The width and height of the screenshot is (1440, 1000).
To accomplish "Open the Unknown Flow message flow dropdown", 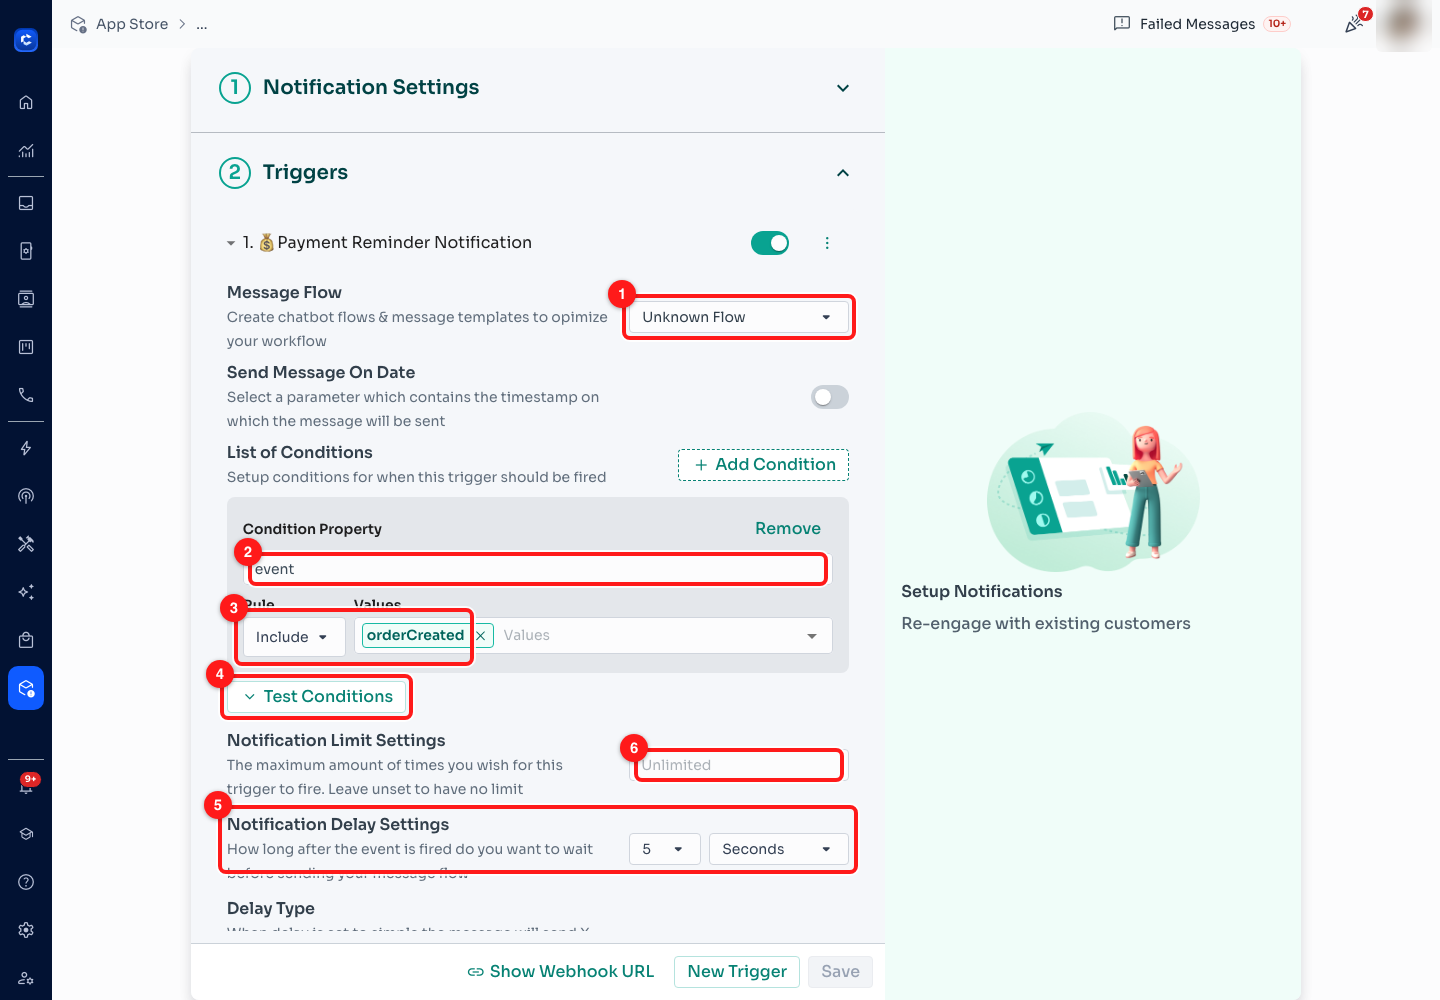I will tap(738, 317).
